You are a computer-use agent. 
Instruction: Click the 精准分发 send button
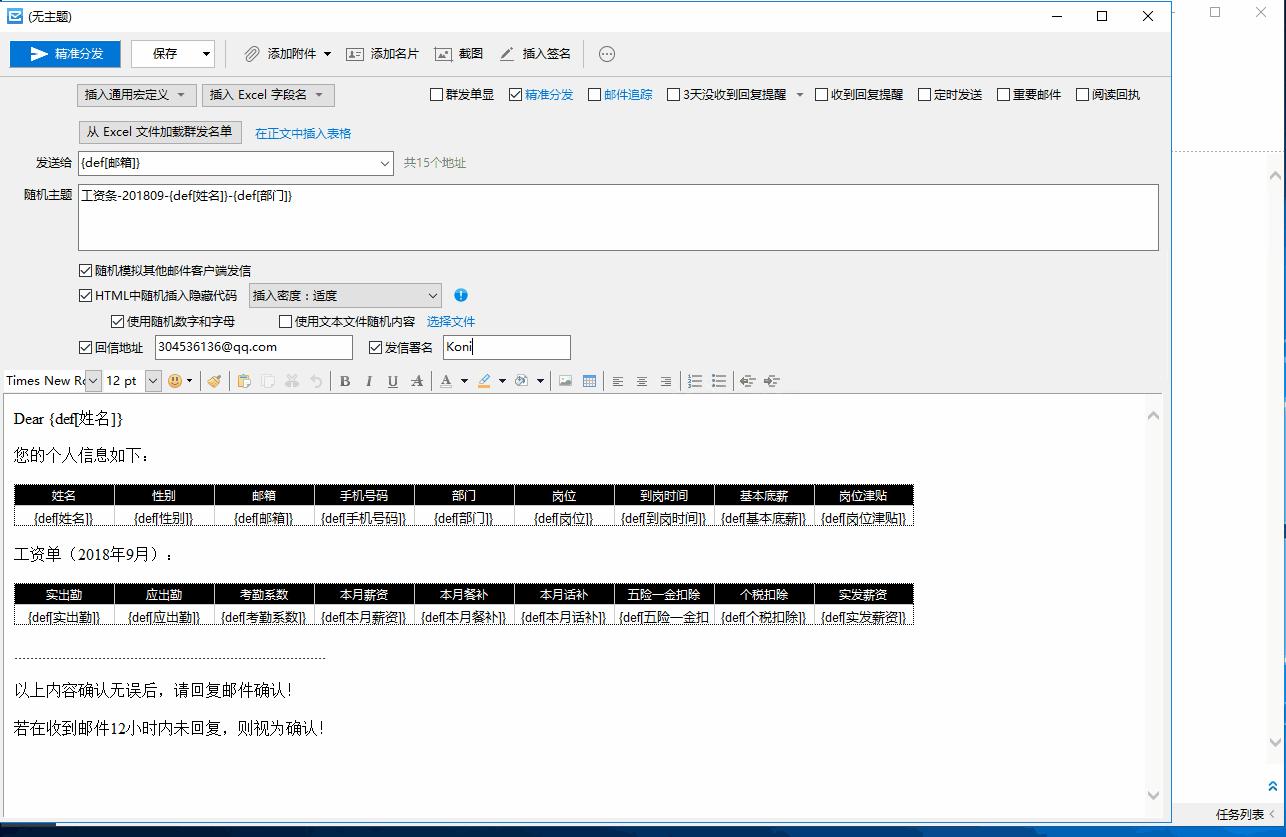(66, 54)
